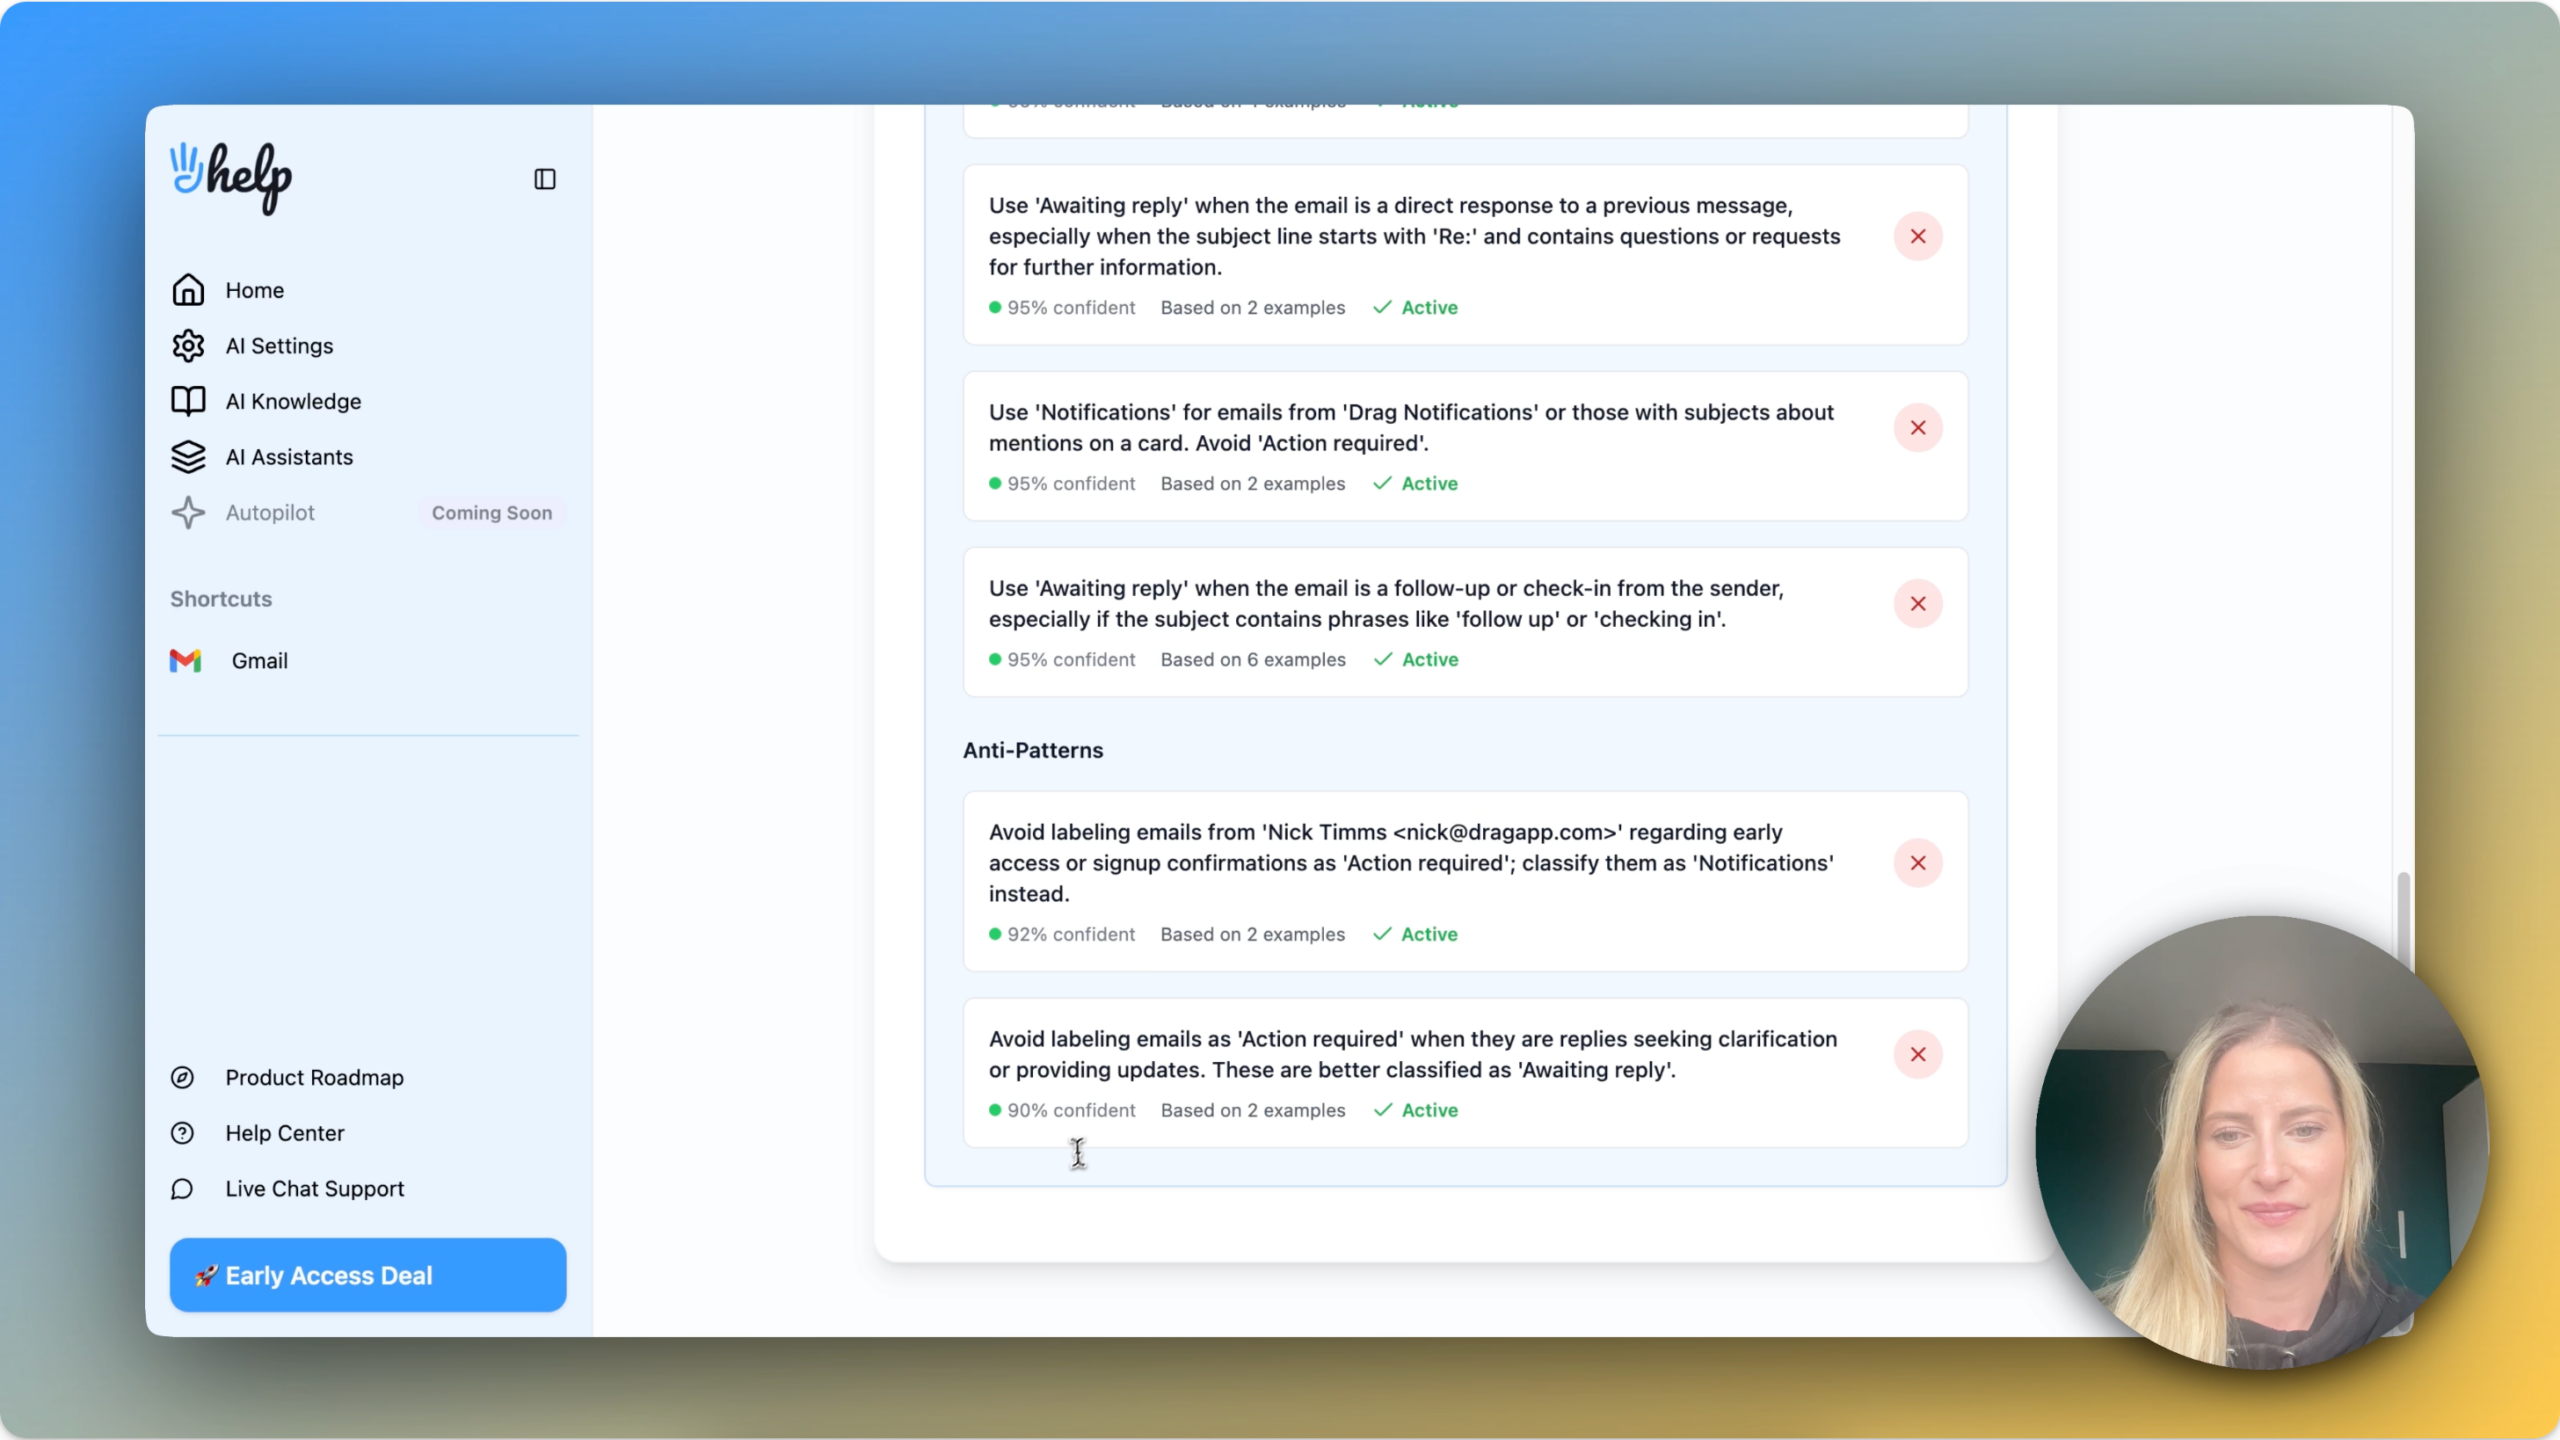Click the AI Assistants layers icon

coord(188,457)
